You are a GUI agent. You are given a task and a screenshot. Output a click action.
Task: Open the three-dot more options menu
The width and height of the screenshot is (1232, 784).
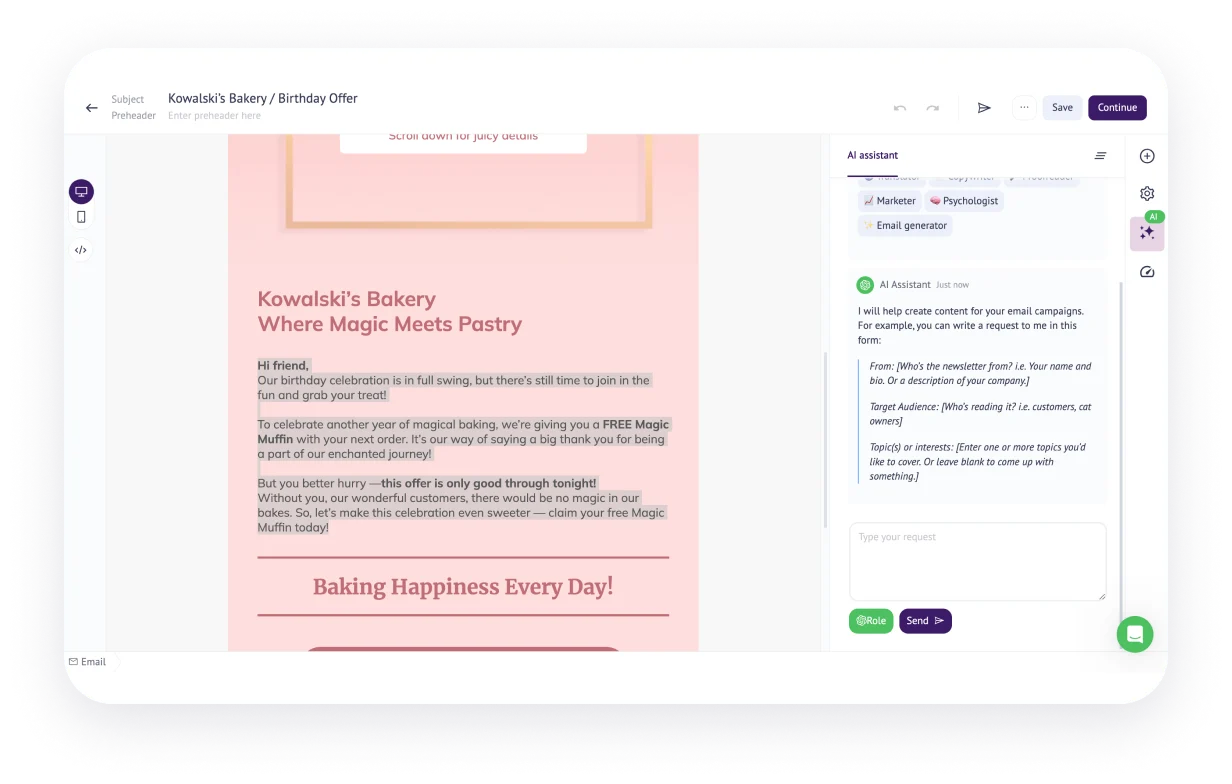(x=1024, y=107)
